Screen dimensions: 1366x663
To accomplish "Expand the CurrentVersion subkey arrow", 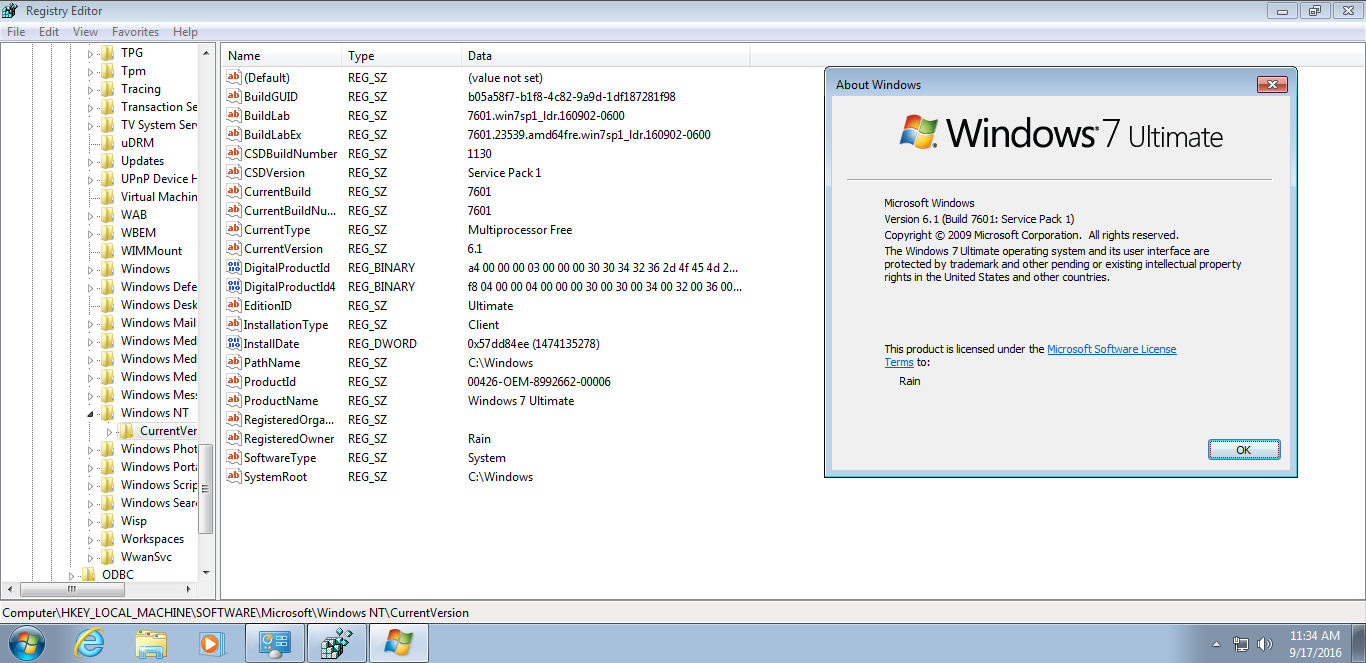I will point(109,431).
